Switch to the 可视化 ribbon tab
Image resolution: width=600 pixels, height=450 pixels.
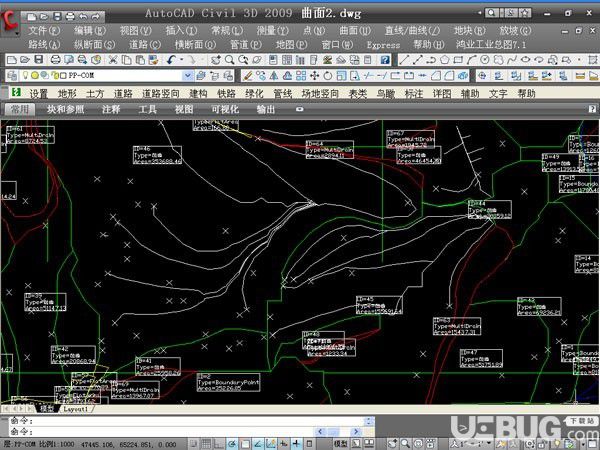point(225,109)
